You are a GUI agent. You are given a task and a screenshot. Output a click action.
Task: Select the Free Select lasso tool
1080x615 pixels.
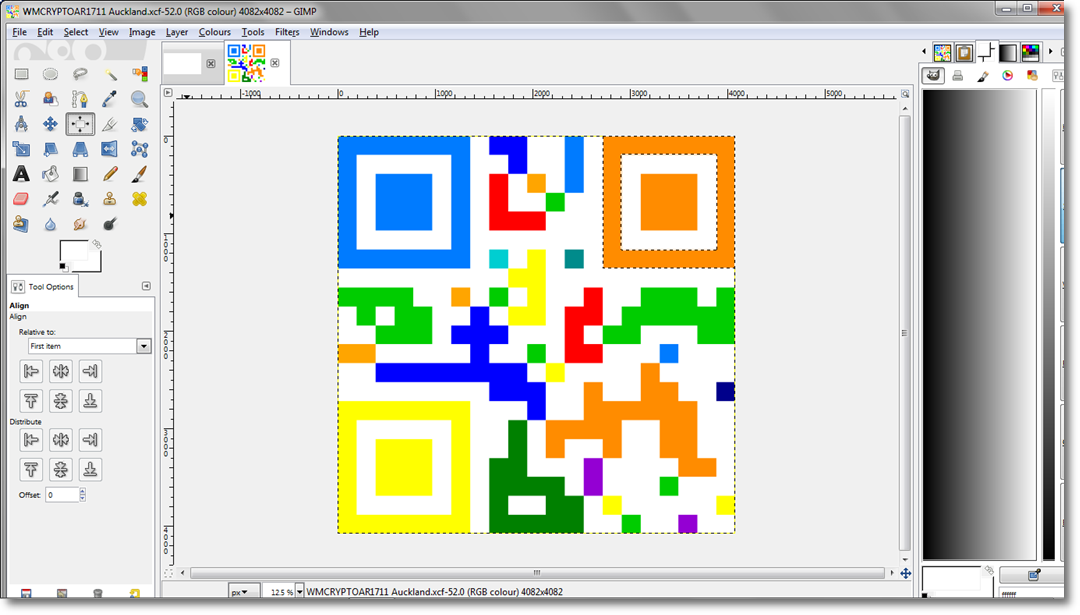[80, 74]
